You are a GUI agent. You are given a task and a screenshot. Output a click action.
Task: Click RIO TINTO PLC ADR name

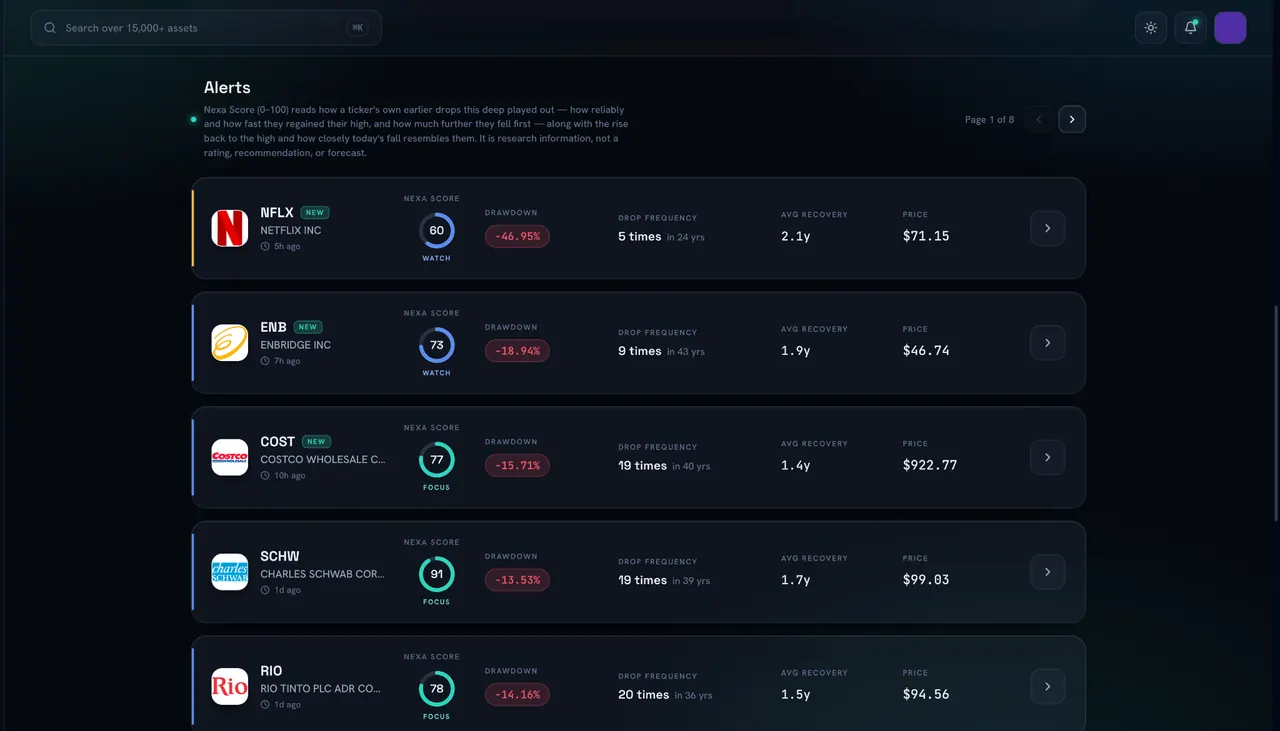[321, 689]
